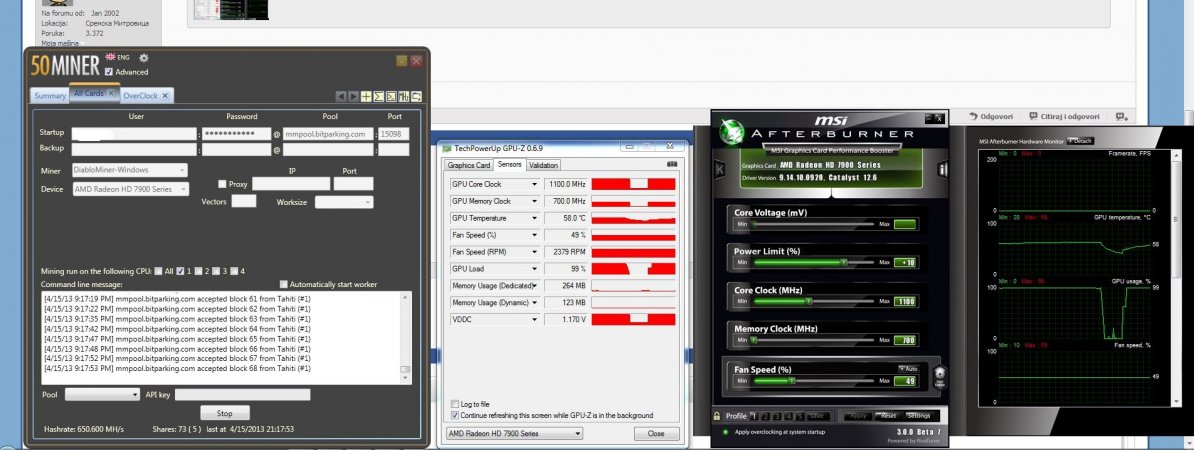1194x450 pixels.
Task: Click the Stop button in 50Miner
Action: click(225, 413)
